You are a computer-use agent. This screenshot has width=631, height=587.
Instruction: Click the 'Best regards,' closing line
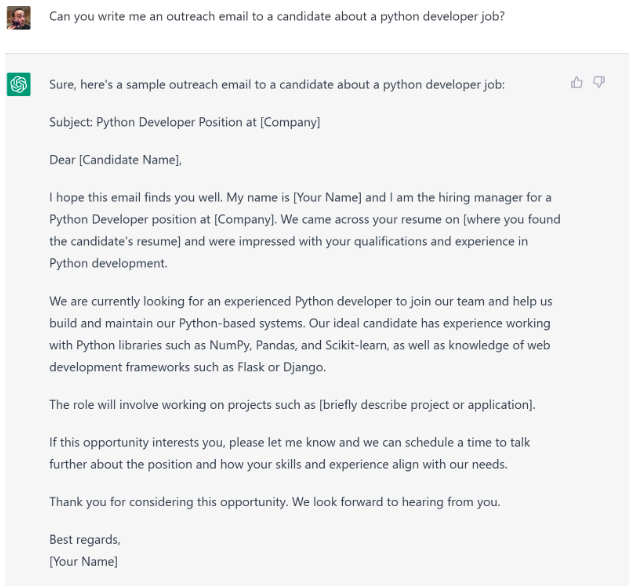(85, 540)
